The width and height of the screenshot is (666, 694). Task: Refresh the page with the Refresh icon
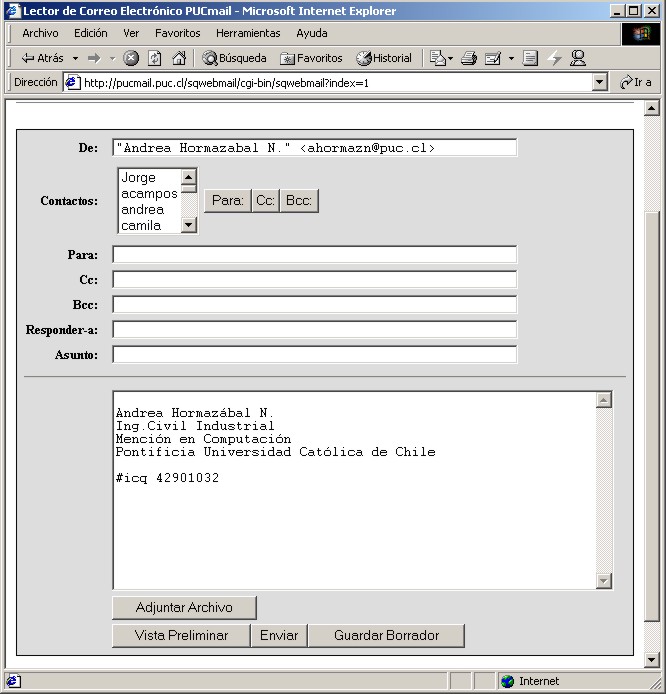tap(154, 58)
